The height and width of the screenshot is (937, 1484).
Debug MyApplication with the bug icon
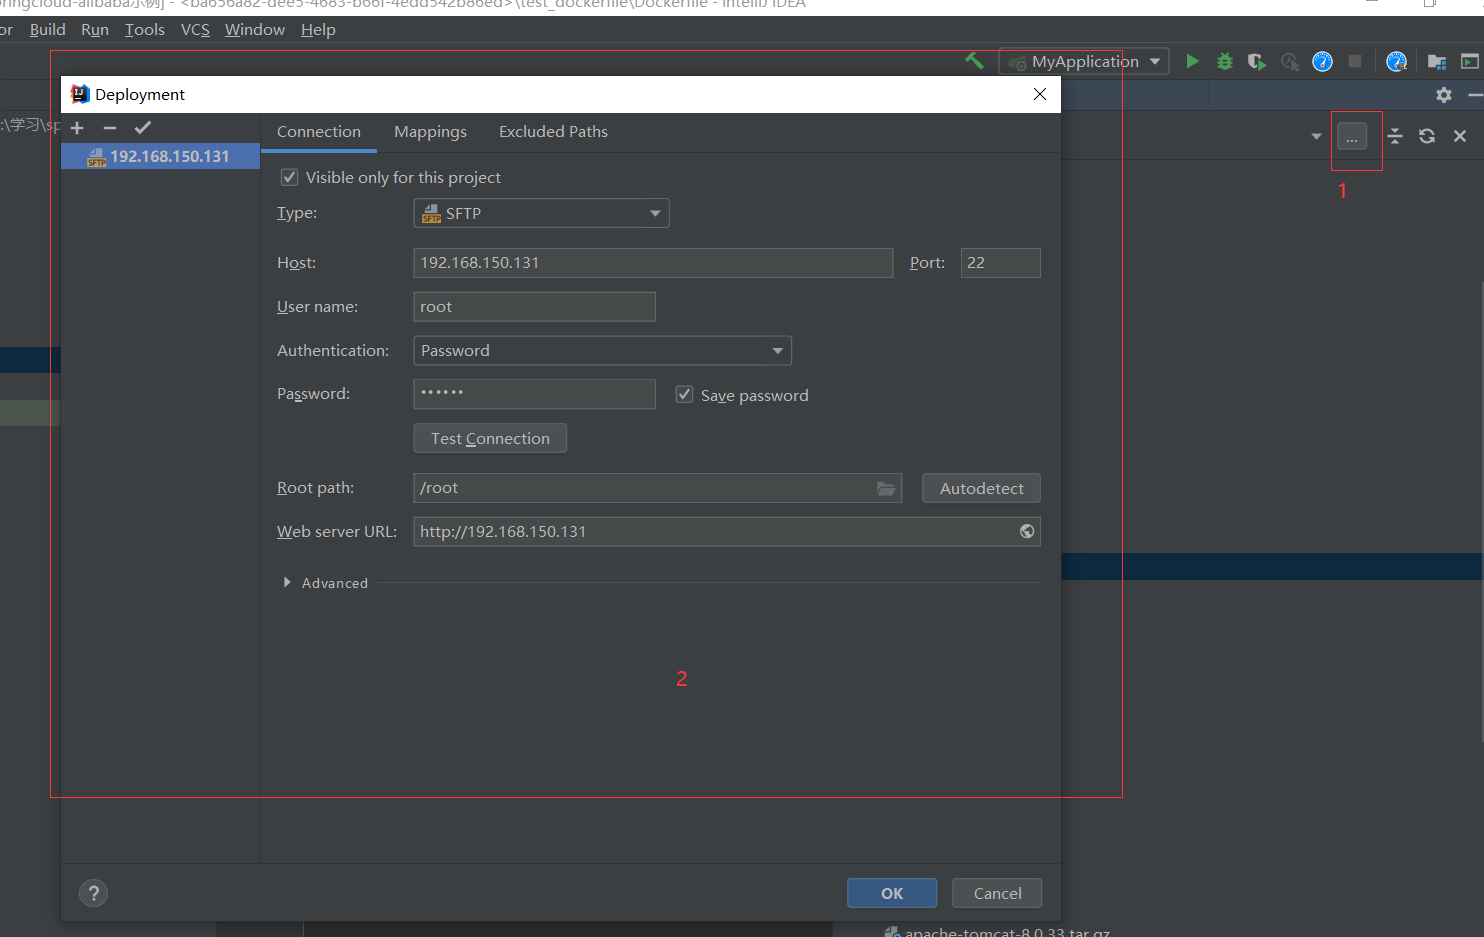pyautogui.click(x=1225, y=61)
